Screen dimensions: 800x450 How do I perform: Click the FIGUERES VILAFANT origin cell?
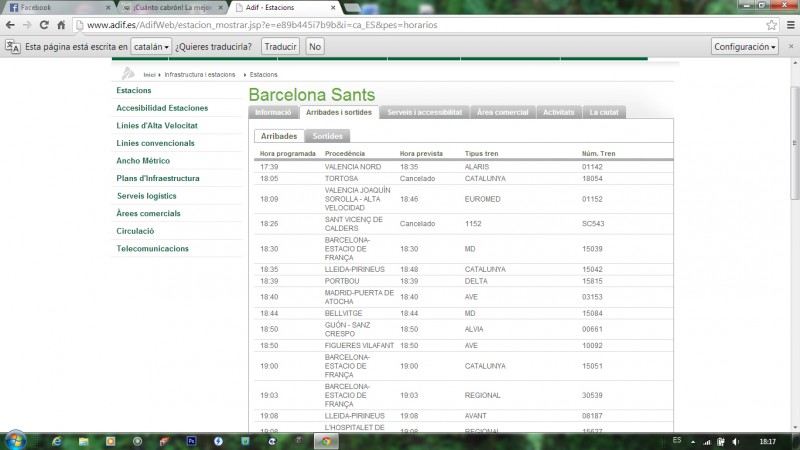pyautogui.click(x=359, y=345)
